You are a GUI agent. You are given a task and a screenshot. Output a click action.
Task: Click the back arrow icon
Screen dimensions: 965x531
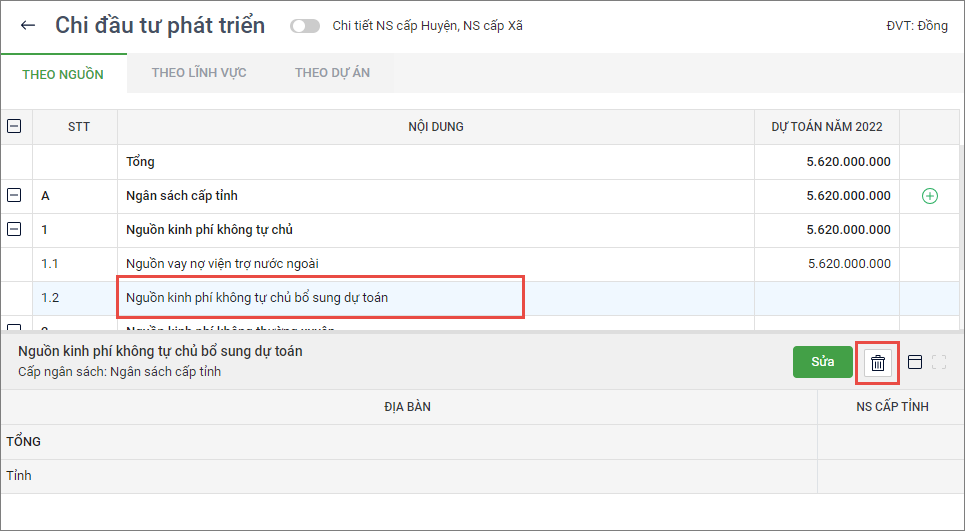pos(28,26)
